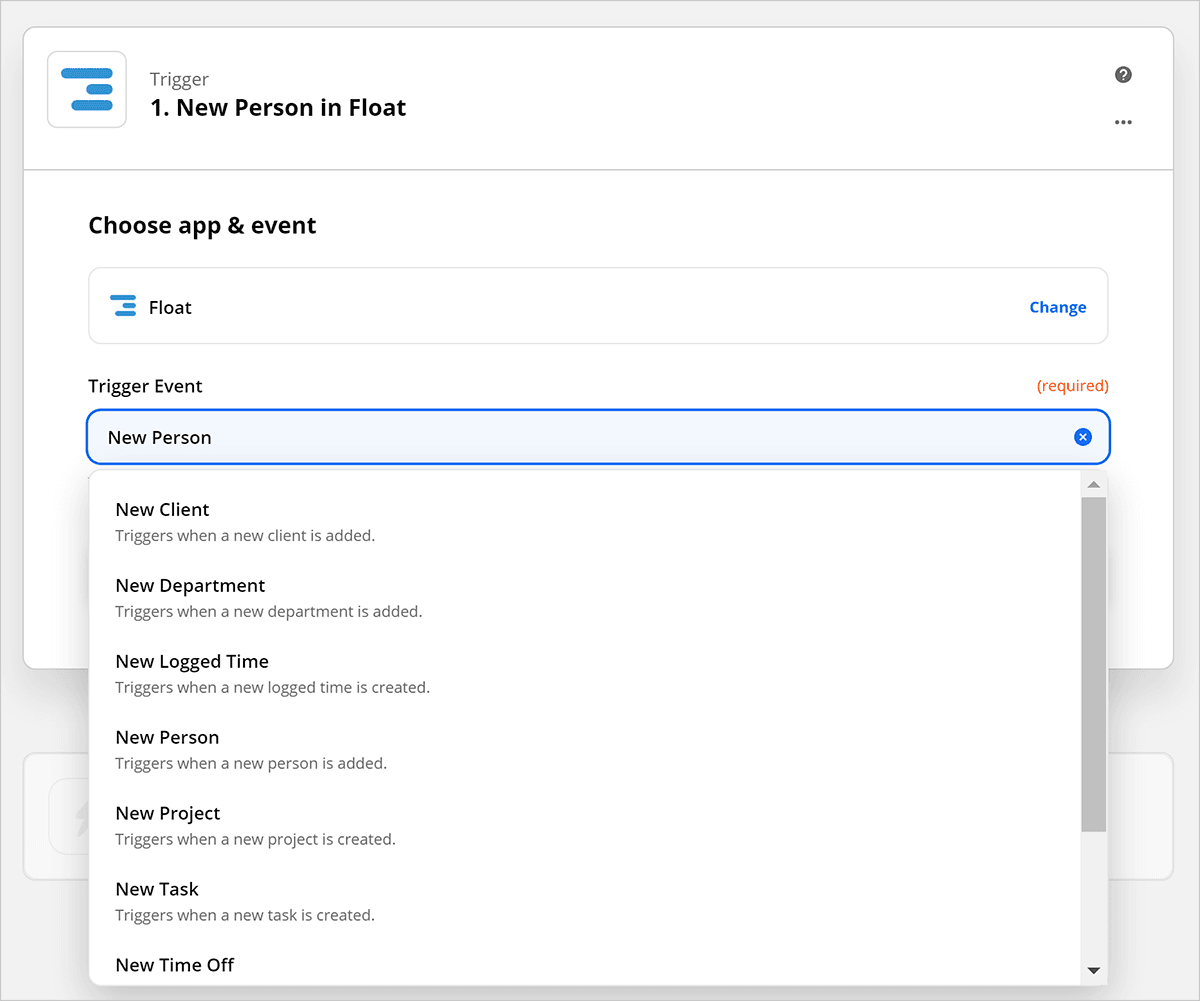This screenshot has height=1001, width=1200.
Task: Click the Float logo on the trigger card header
Action: [x=87, y=89]
